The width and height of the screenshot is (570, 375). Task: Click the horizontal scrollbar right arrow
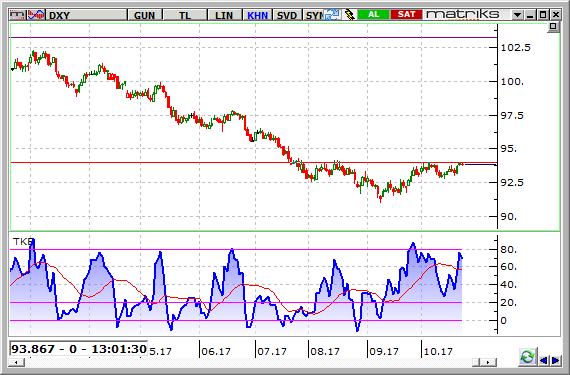coord(489,362)
